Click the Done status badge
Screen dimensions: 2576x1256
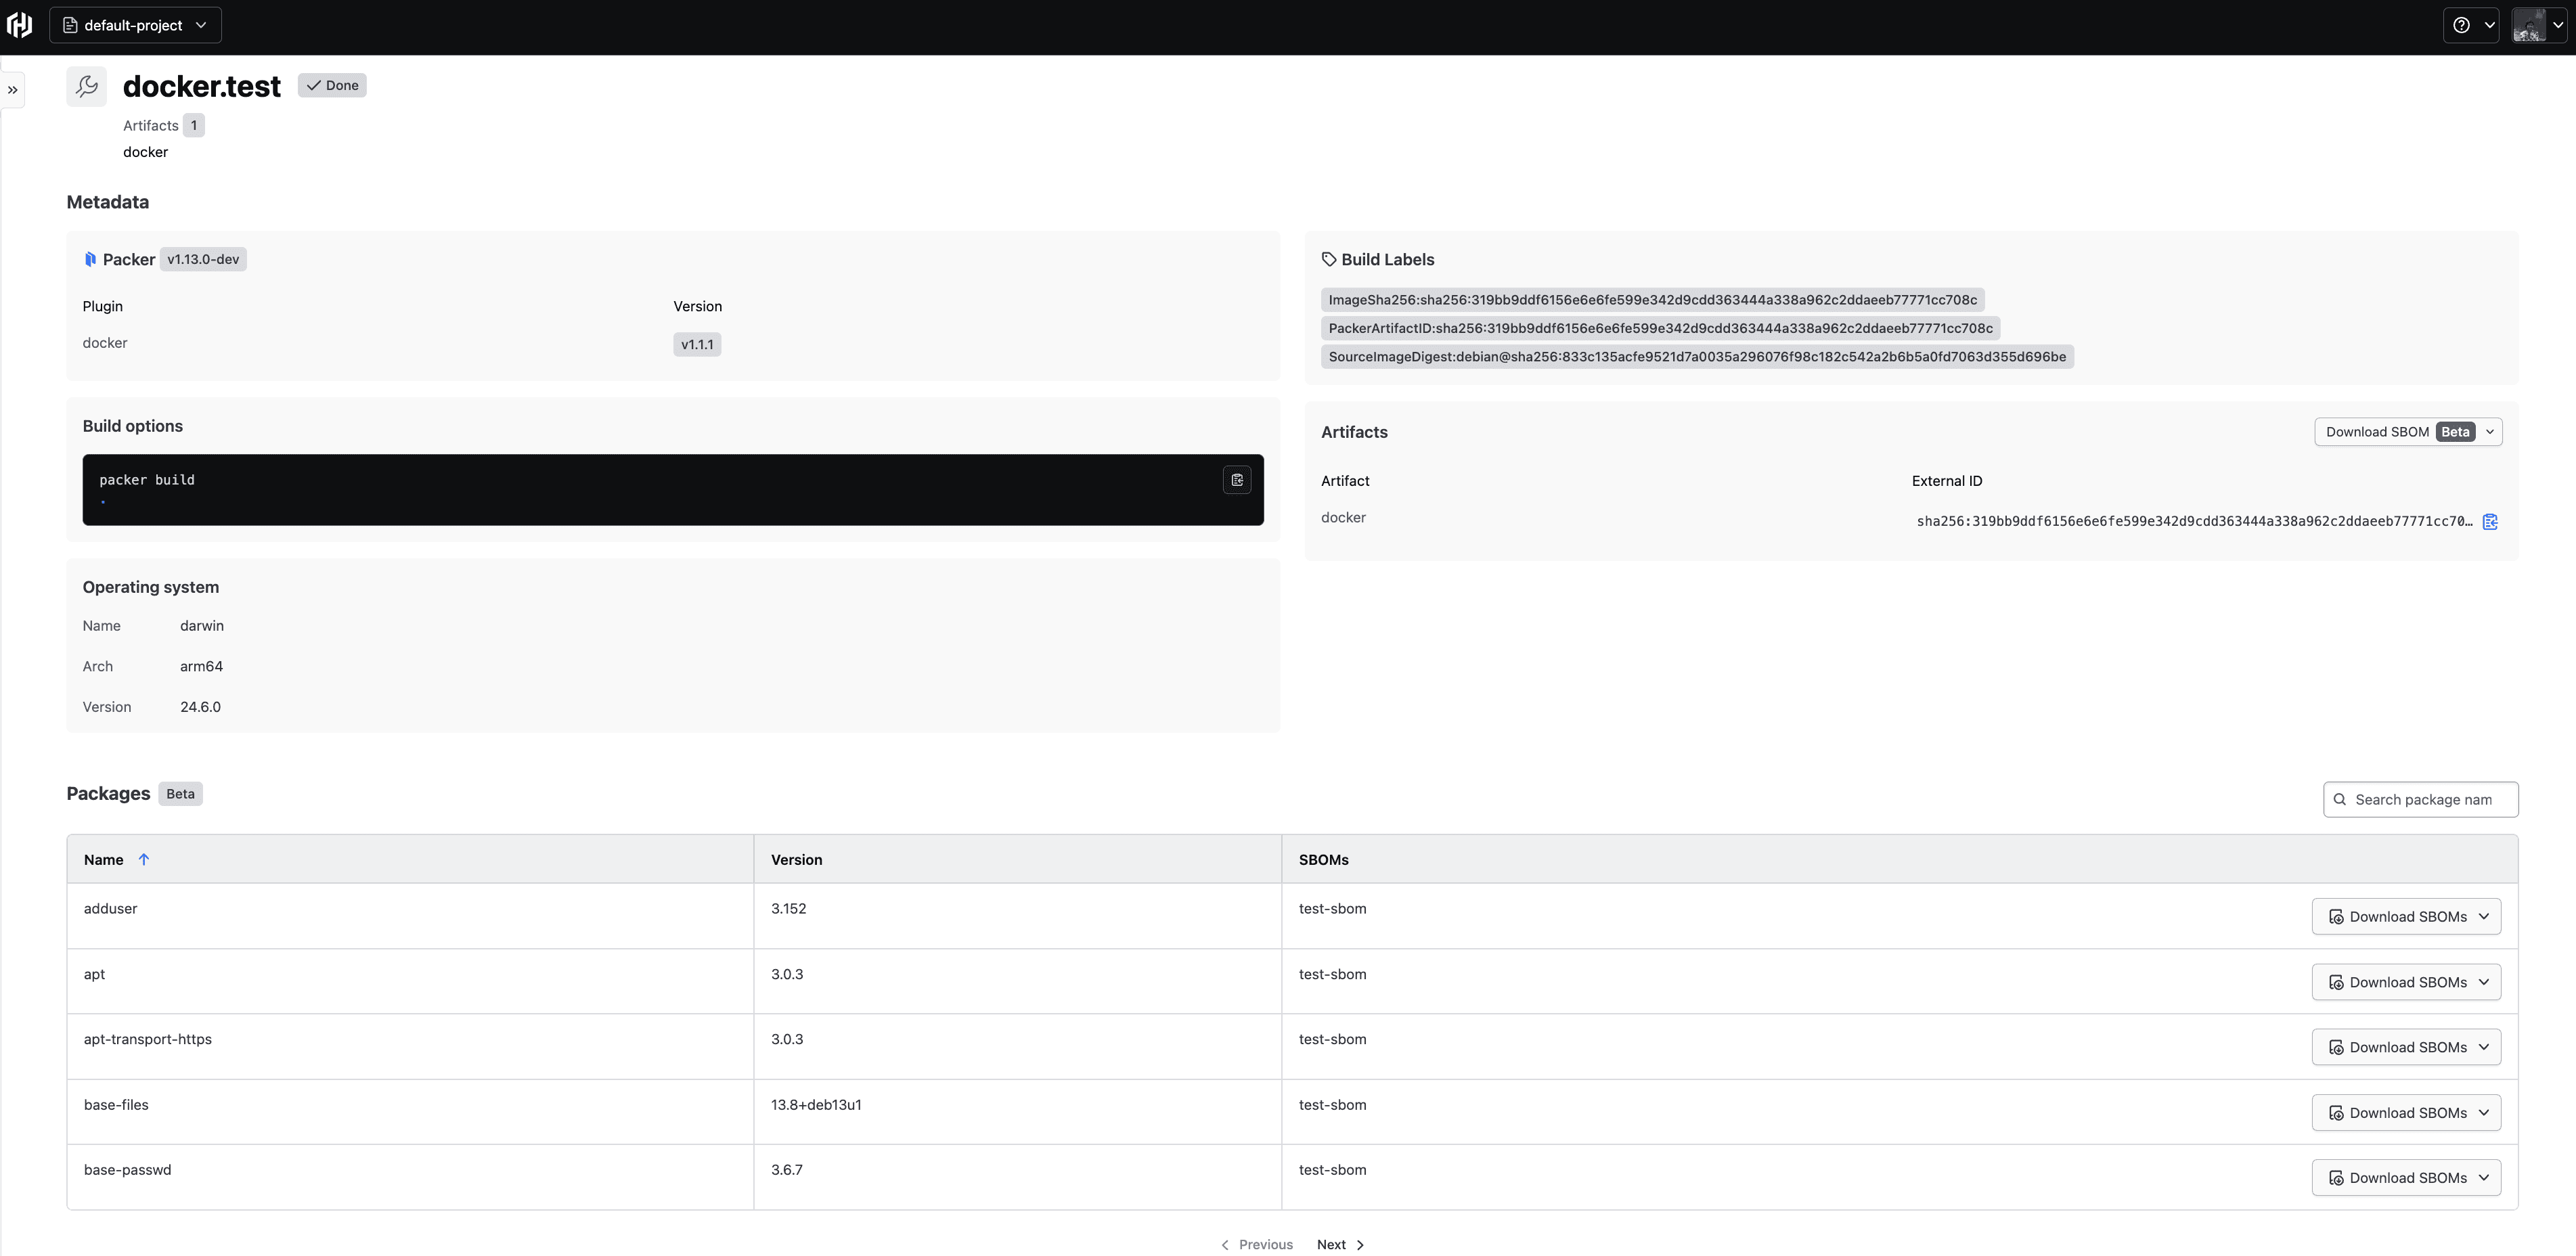coord(332,85)
